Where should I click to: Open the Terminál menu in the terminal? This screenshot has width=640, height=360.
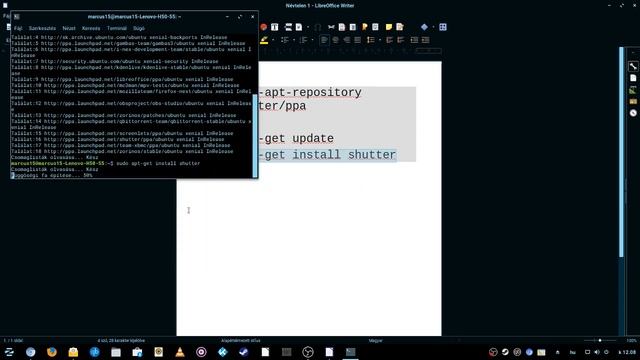pos(117,28)
